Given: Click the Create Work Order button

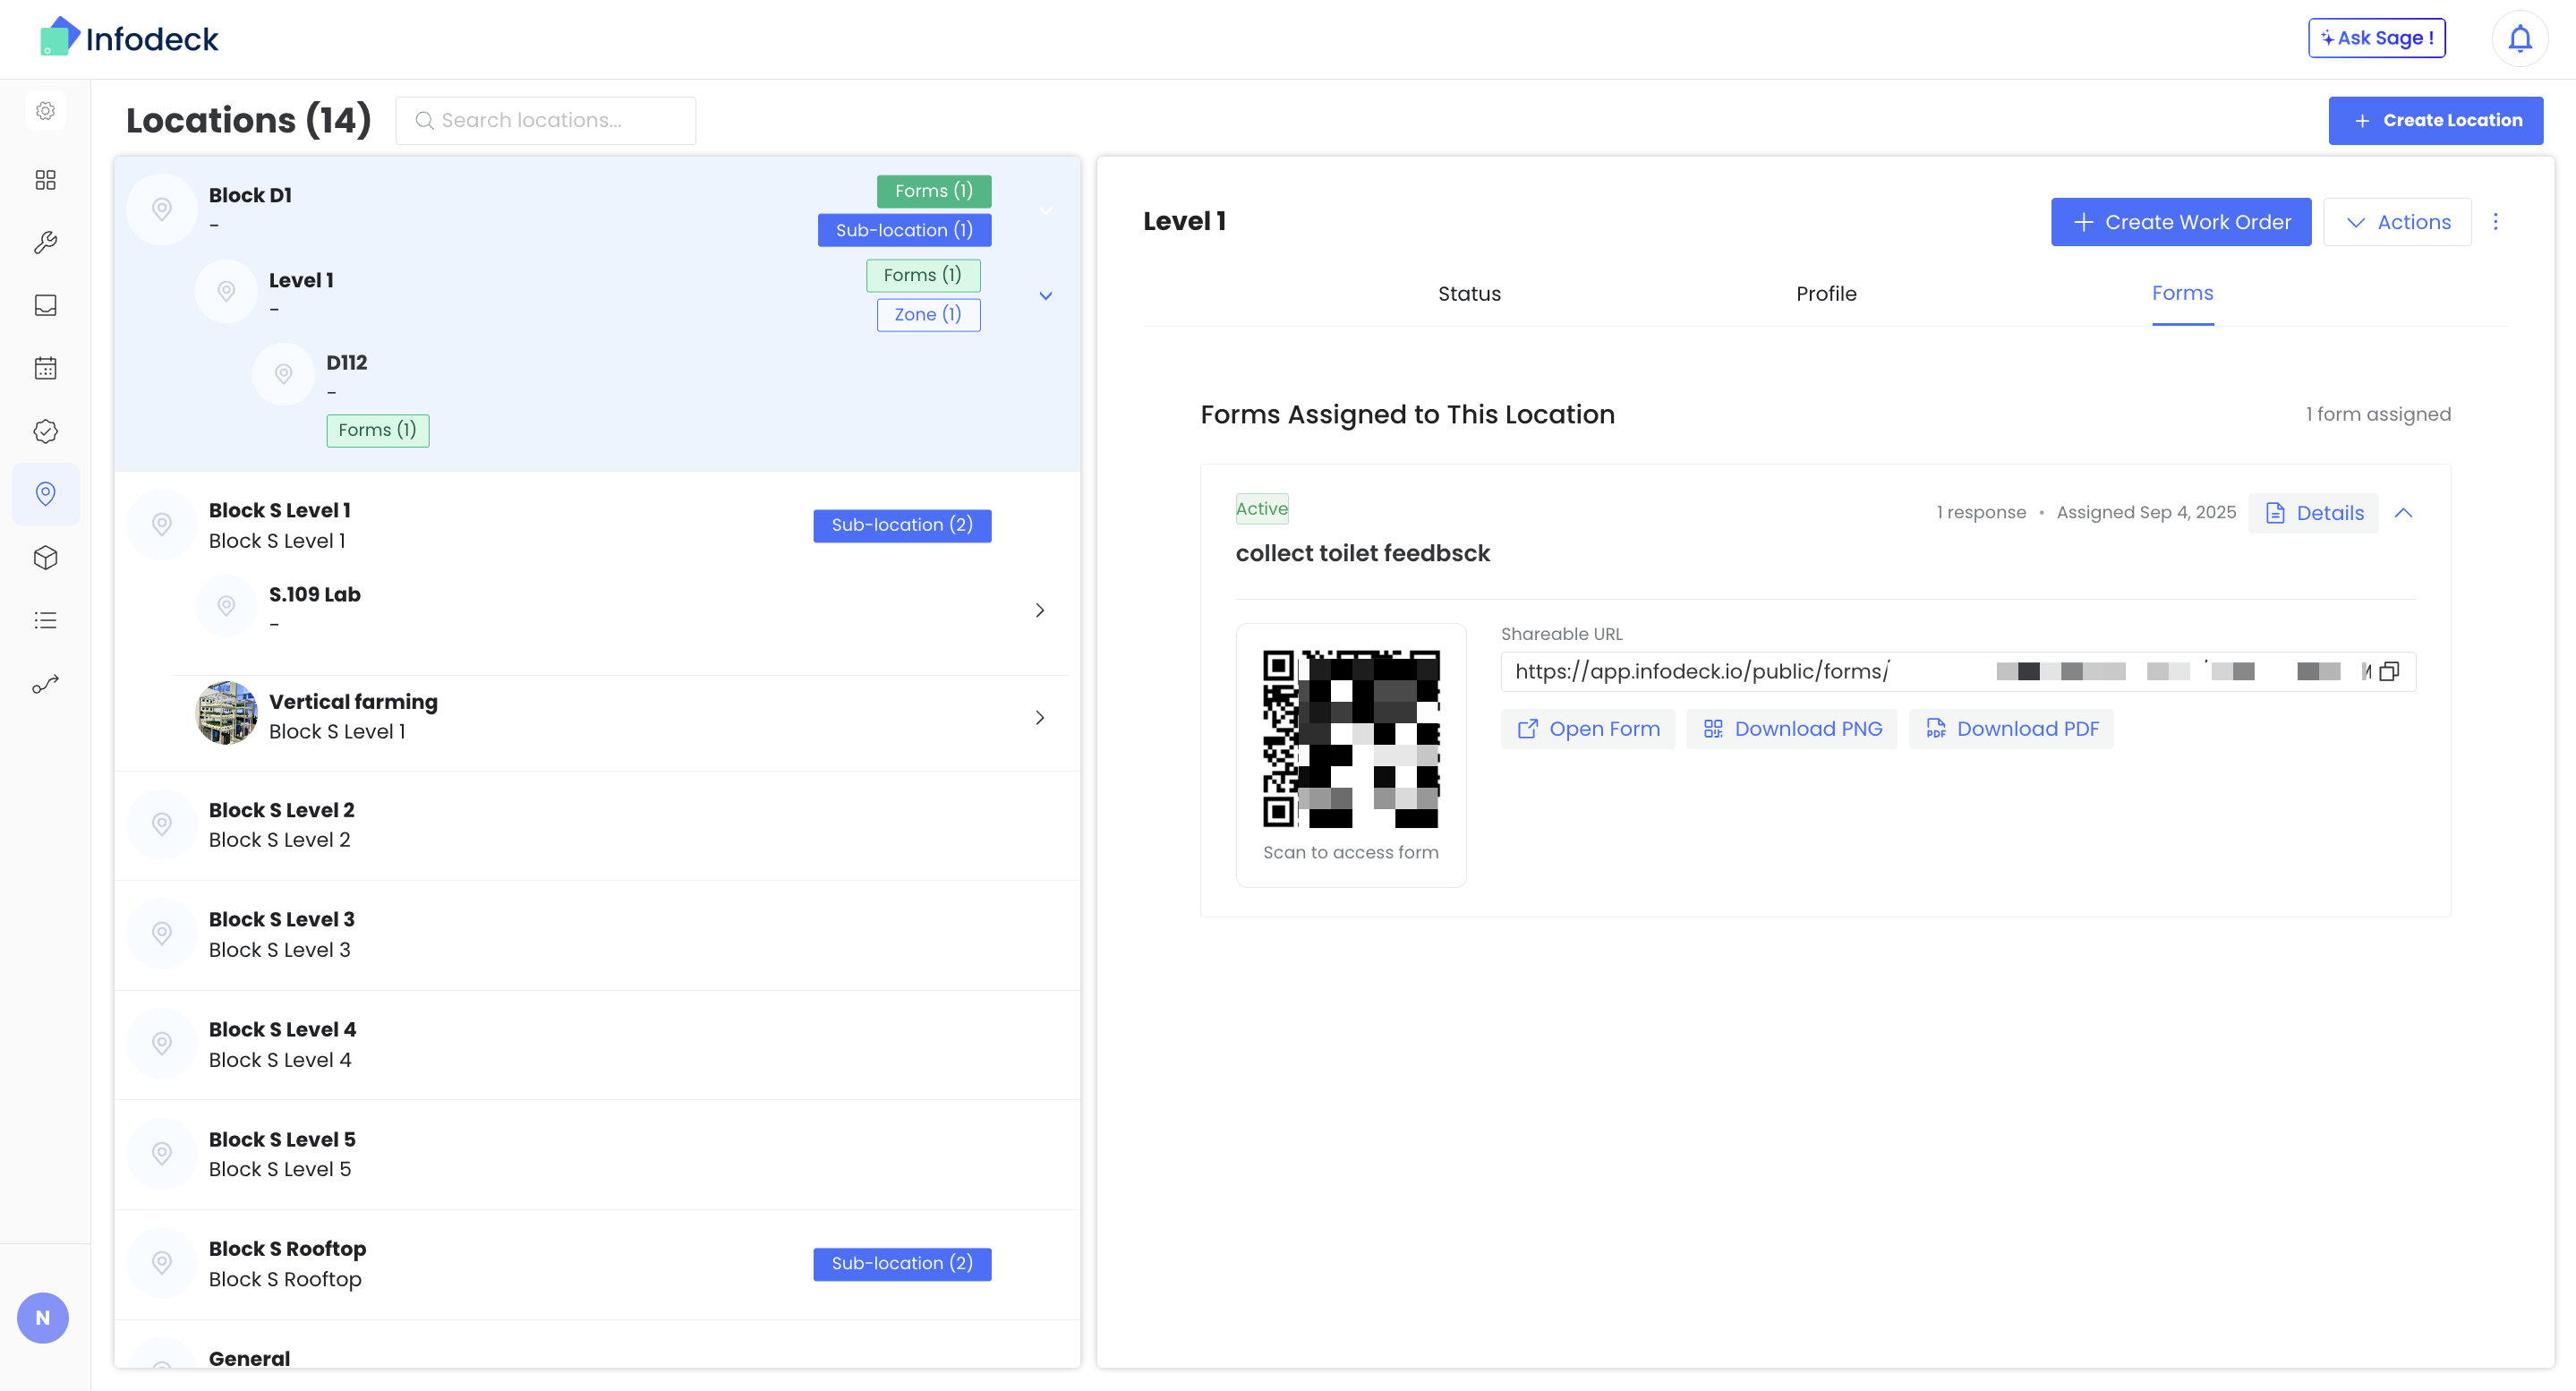Looking at the screenshot, I should [x=2180, y=222].
